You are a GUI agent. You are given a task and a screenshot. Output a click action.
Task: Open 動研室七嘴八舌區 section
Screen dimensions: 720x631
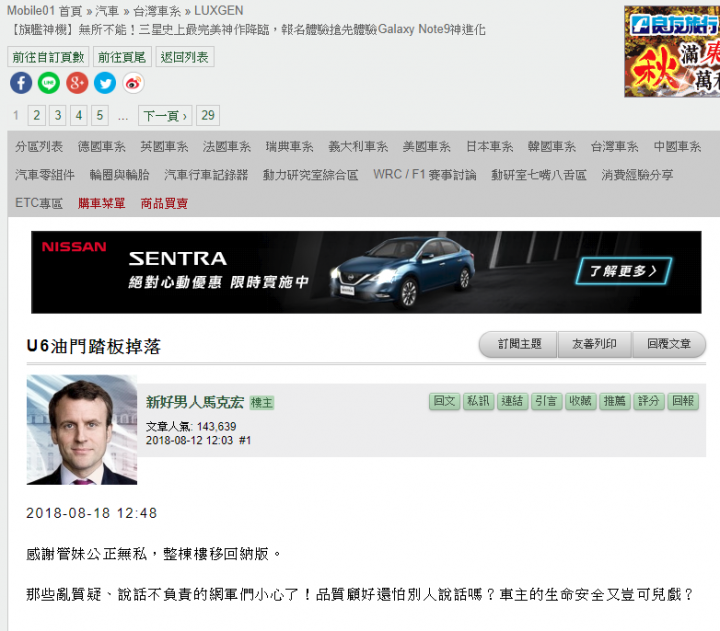tap(539, 175)
